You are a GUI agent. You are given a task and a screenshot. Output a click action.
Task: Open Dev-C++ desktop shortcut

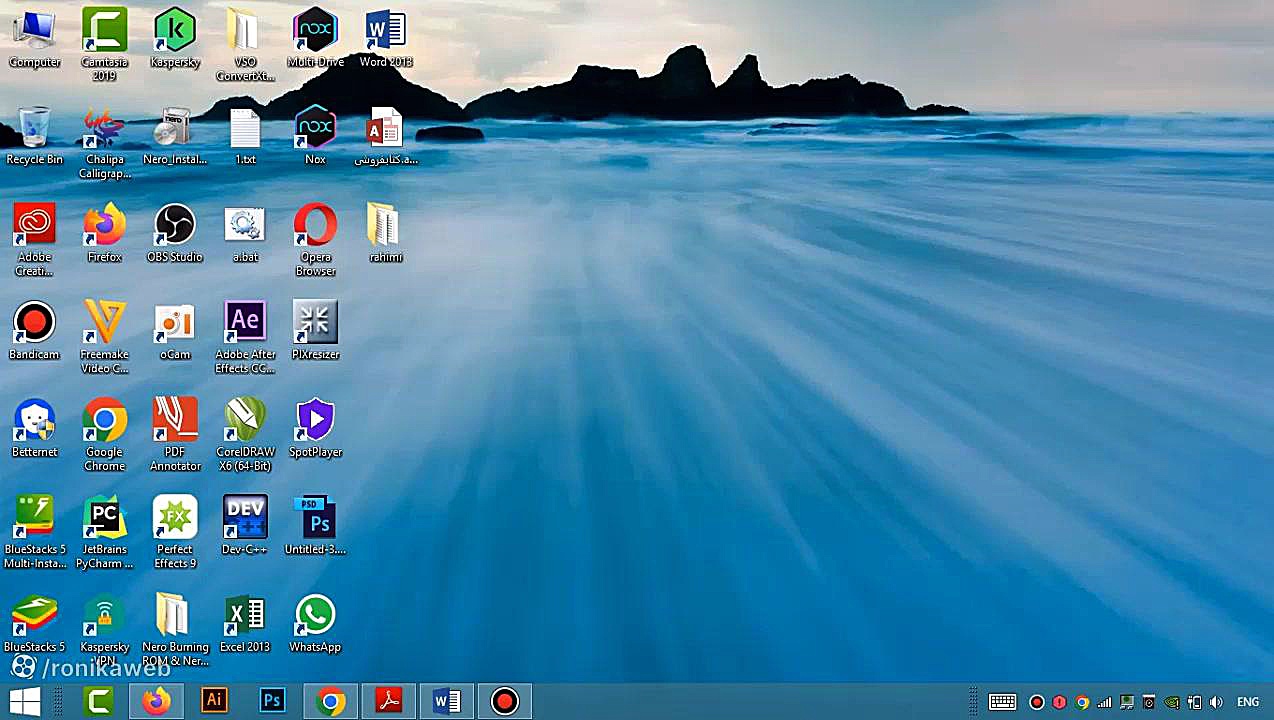[245, 525]
